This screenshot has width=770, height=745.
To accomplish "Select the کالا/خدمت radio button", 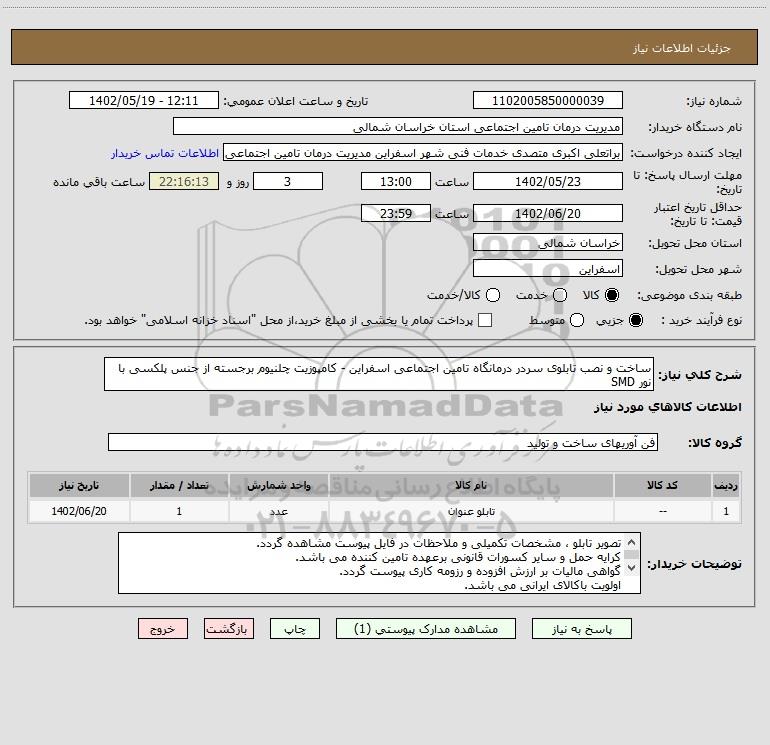I will click(493, 295).
